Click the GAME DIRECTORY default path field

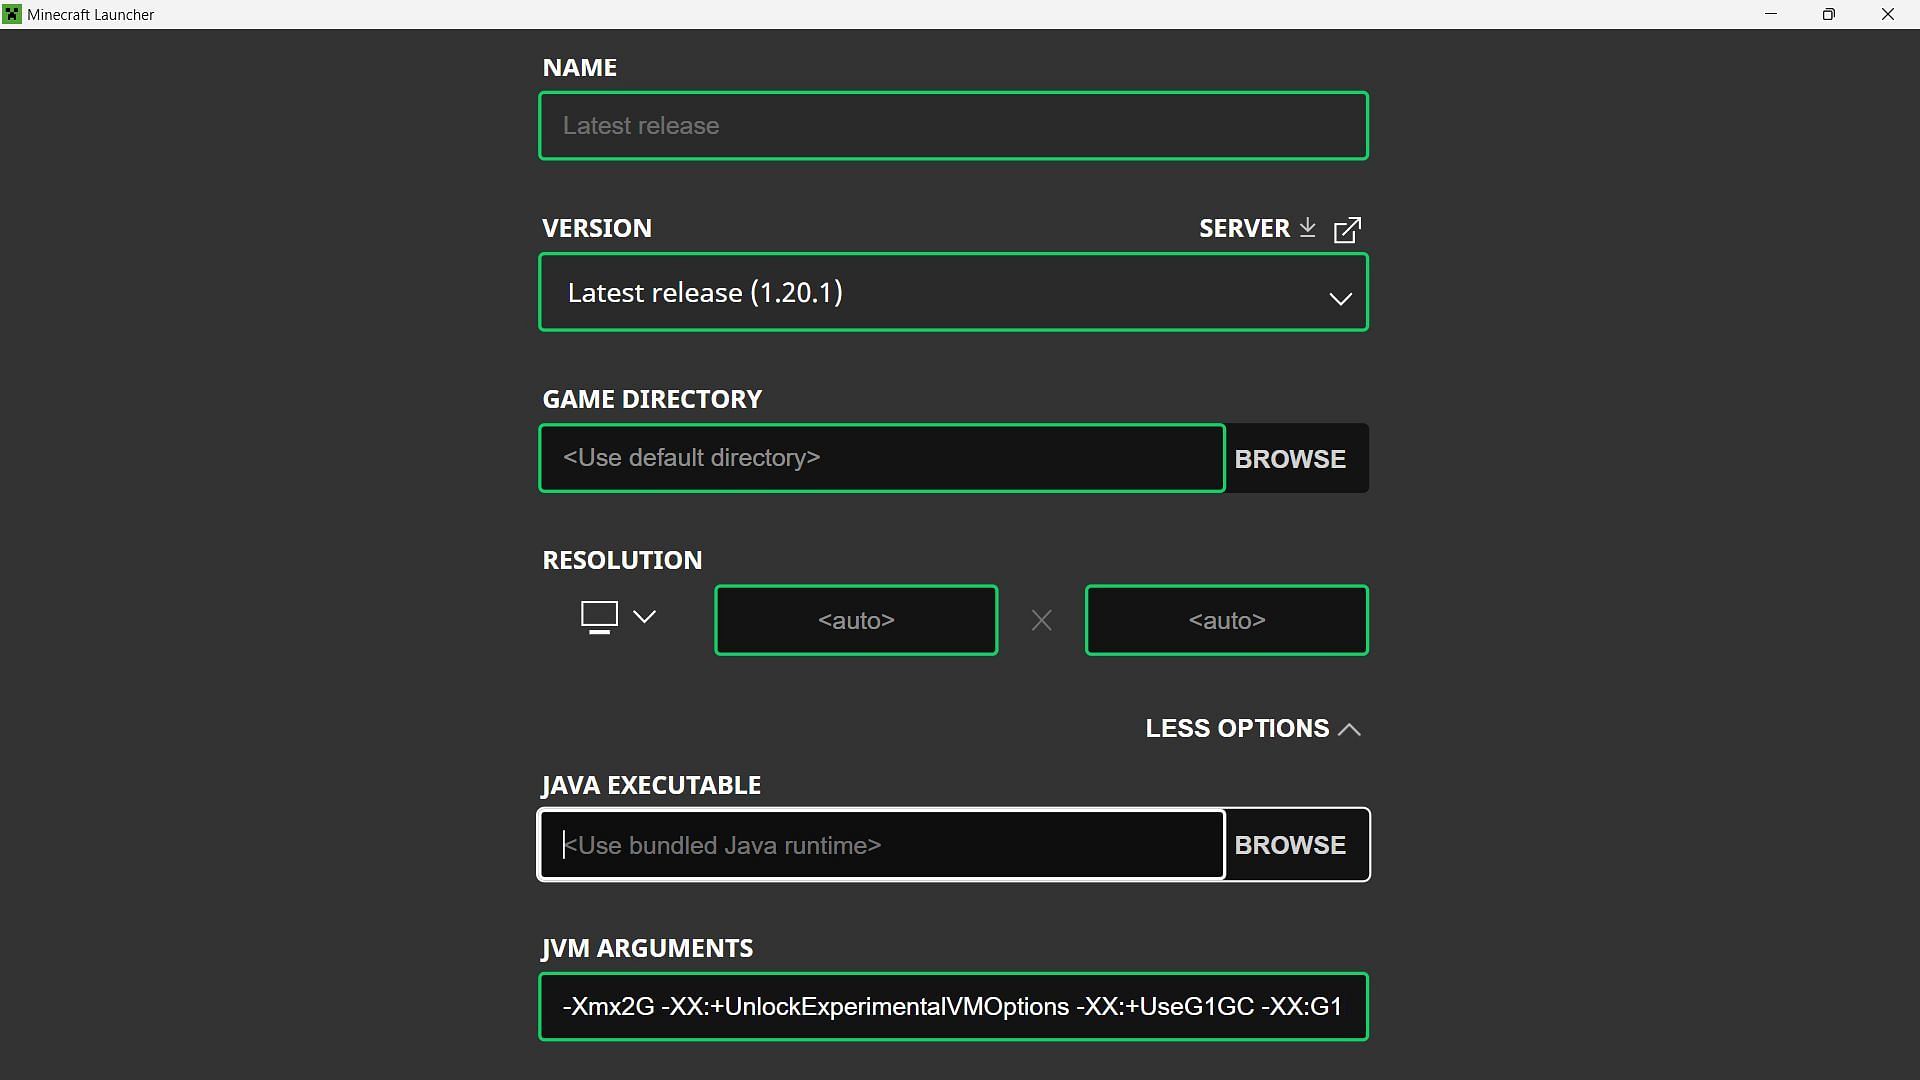882,458
